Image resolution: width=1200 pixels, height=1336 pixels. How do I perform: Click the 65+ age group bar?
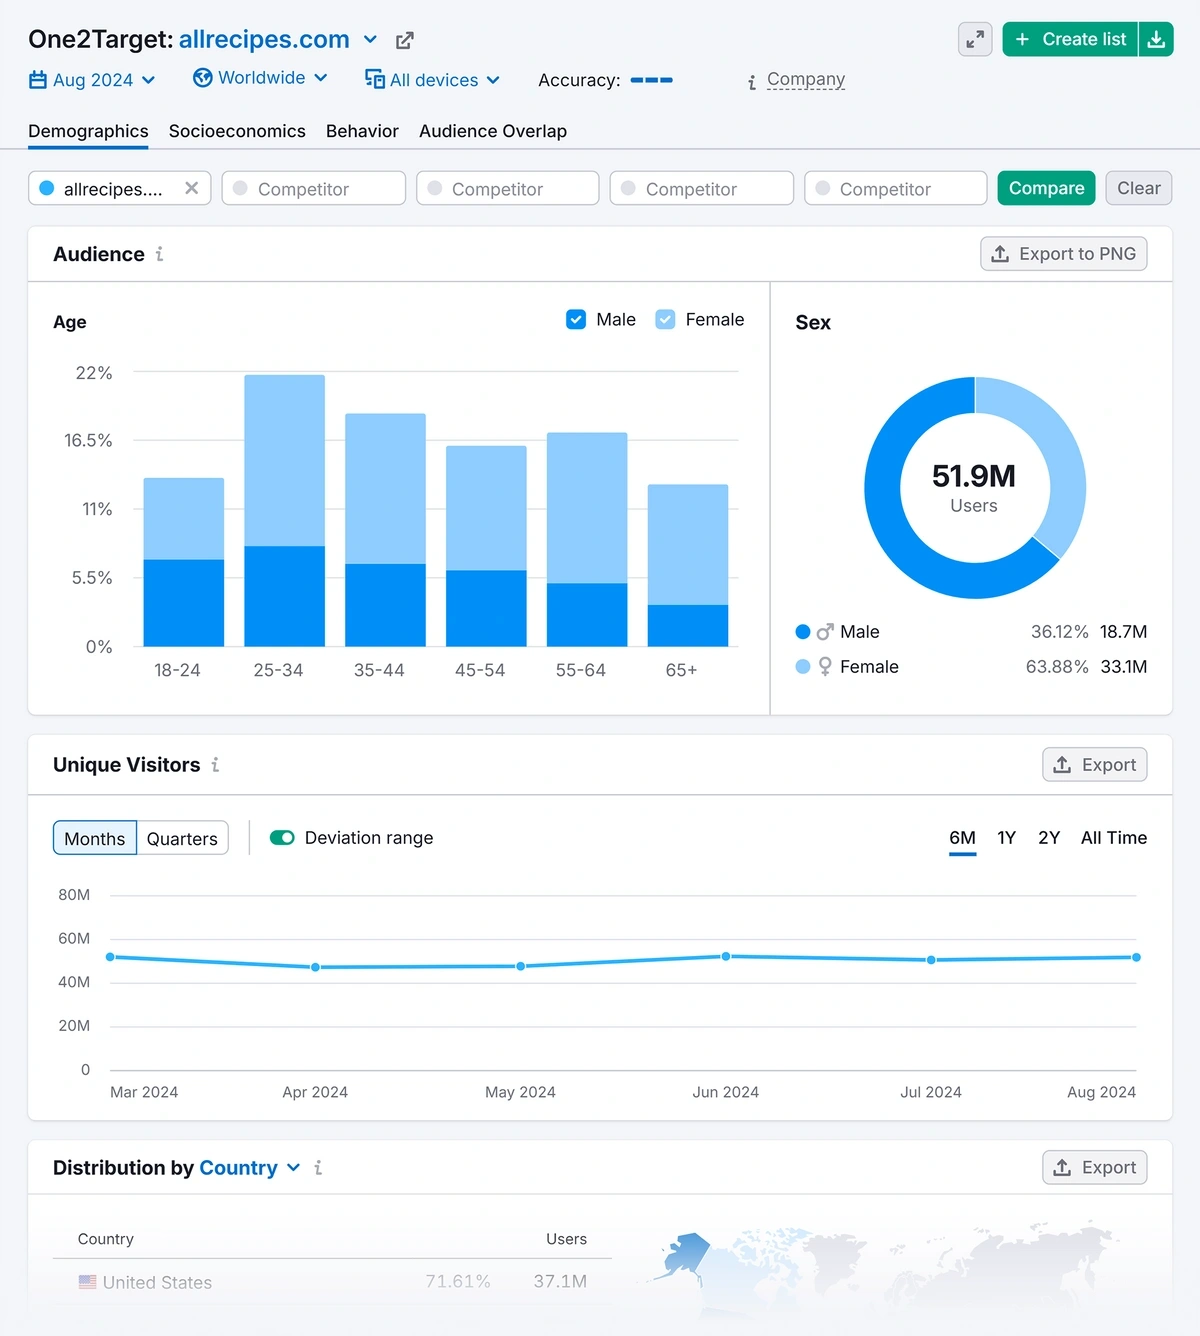[x=688, y=566]
